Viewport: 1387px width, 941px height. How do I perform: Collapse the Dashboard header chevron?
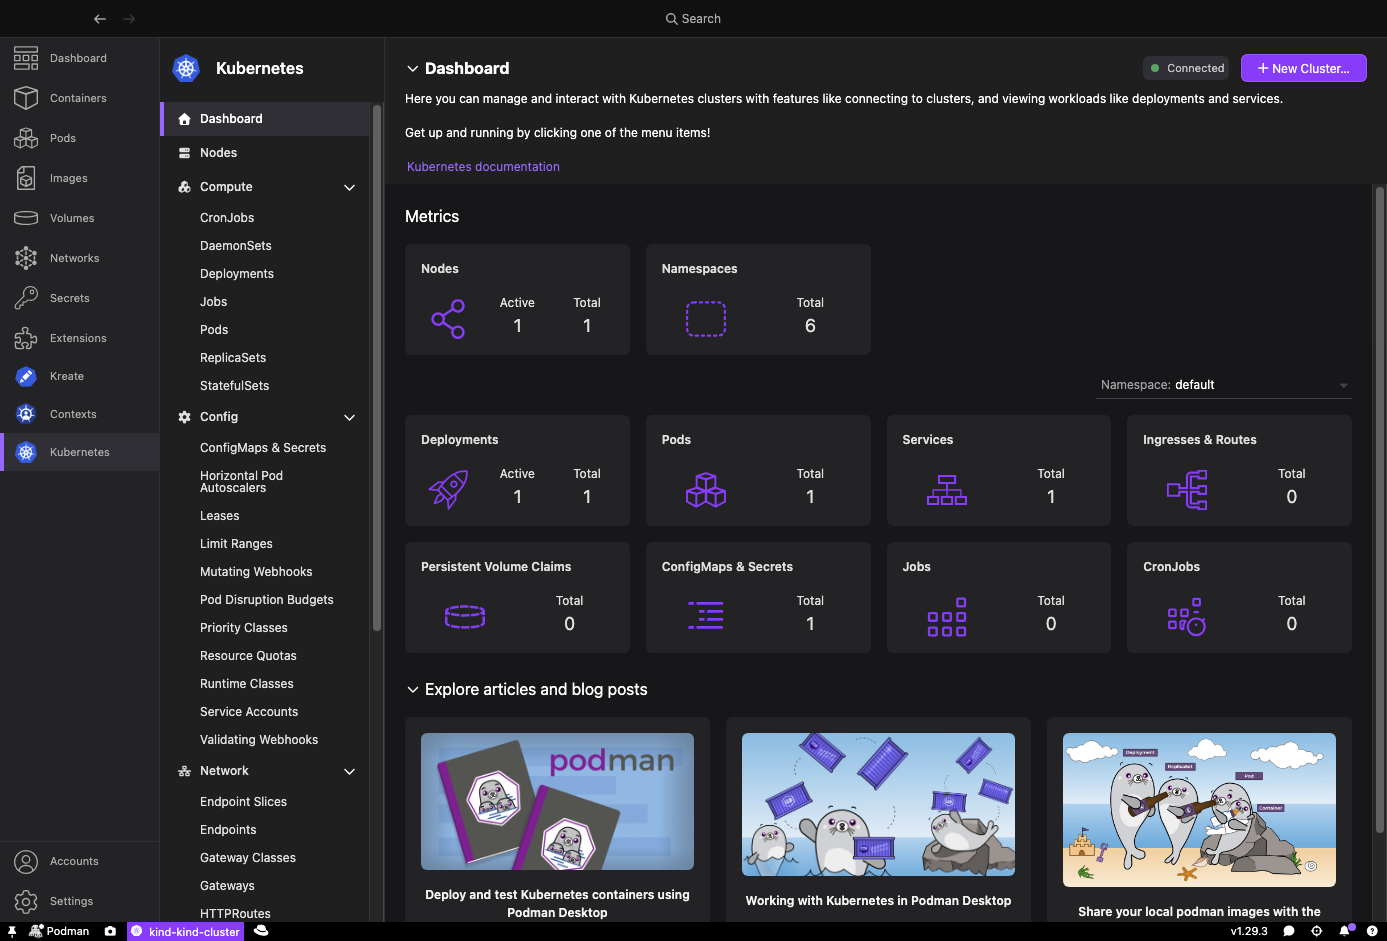412,69
